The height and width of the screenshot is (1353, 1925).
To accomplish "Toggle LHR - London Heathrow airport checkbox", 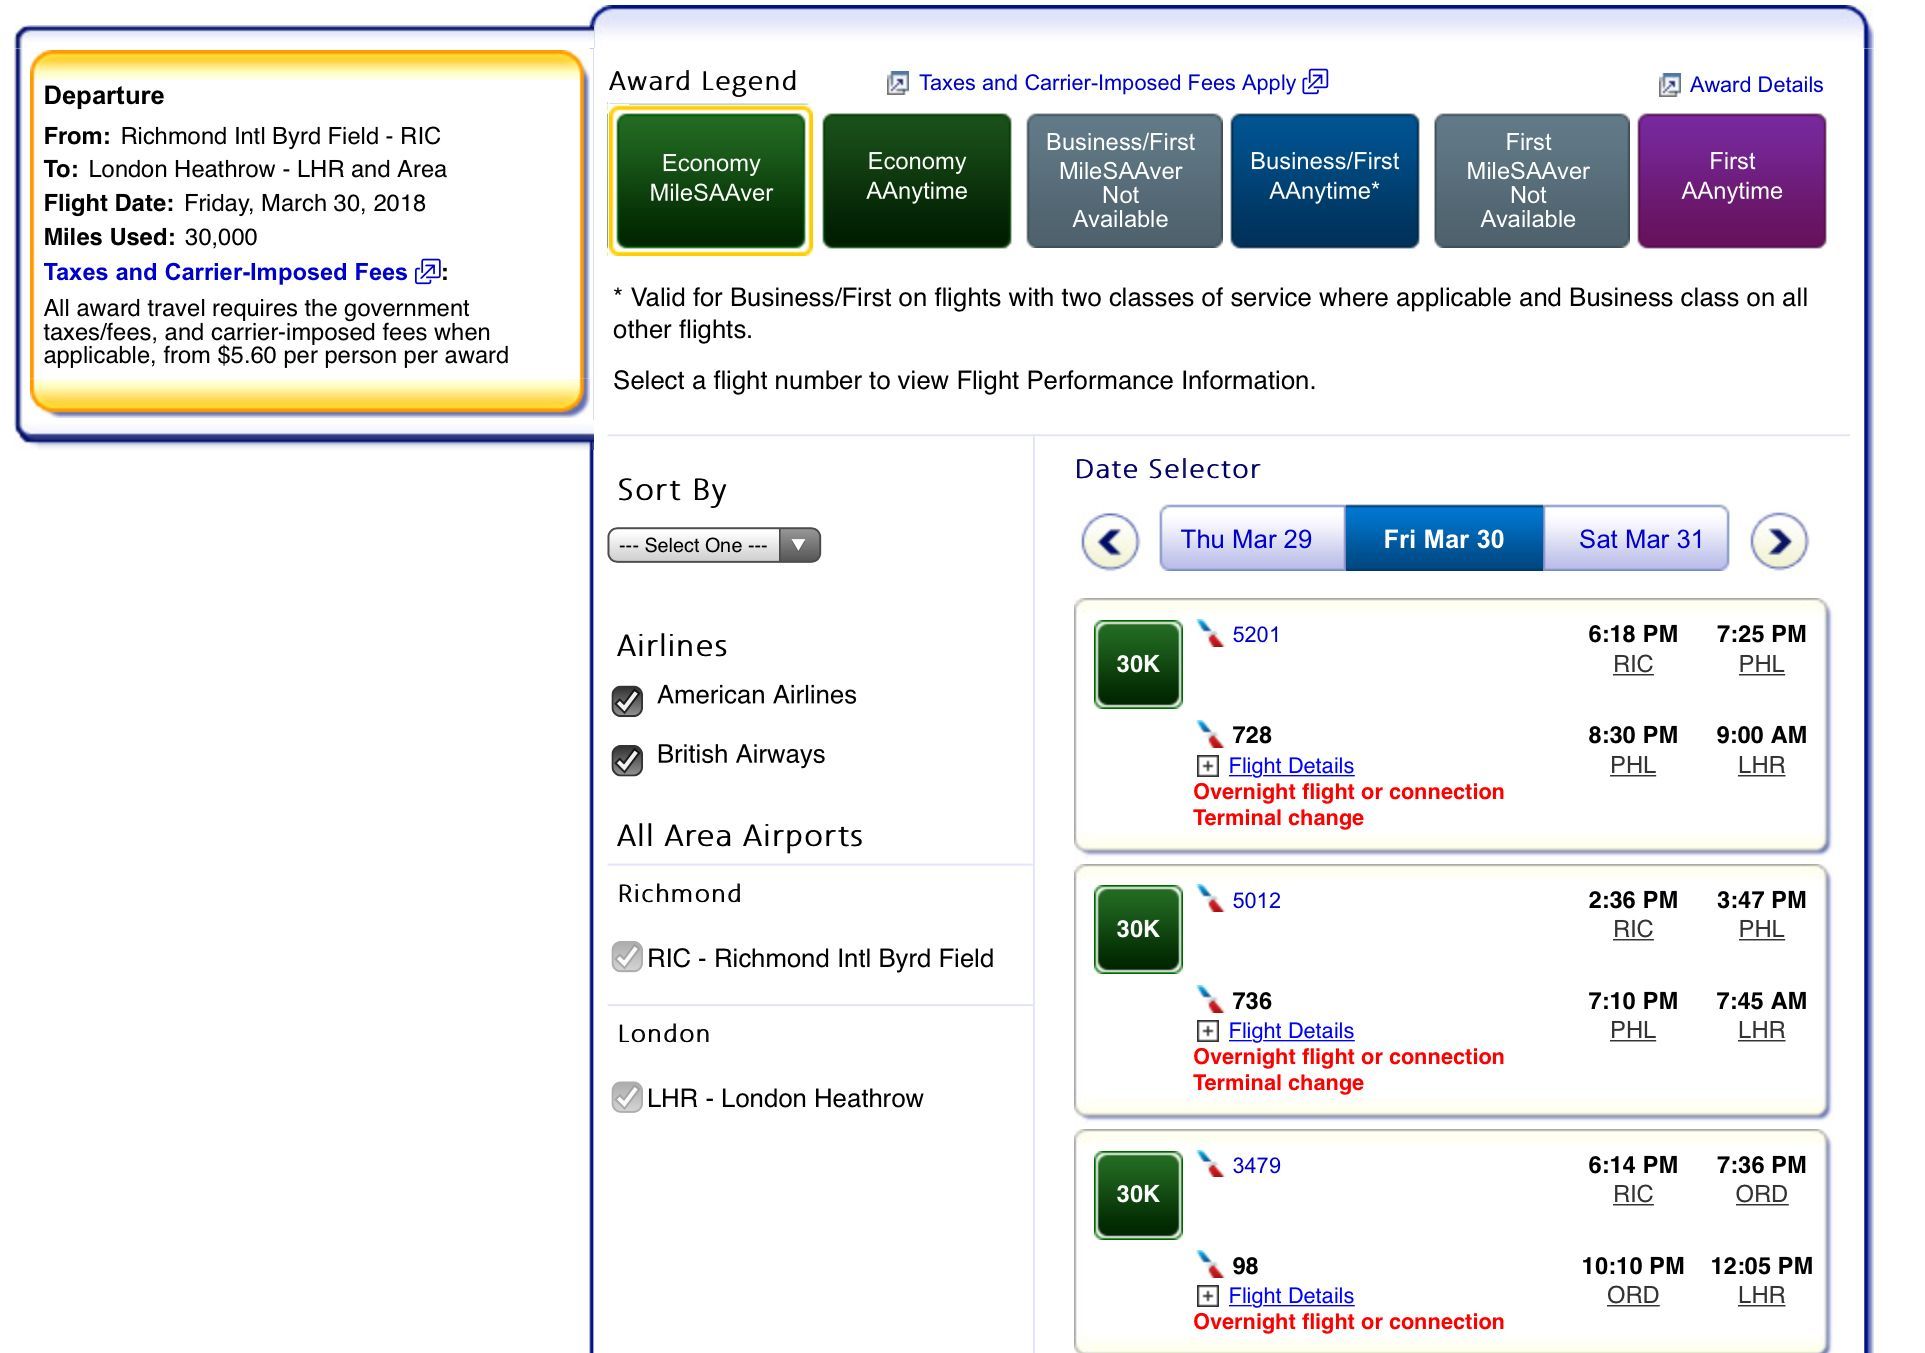I will 627,1097.
